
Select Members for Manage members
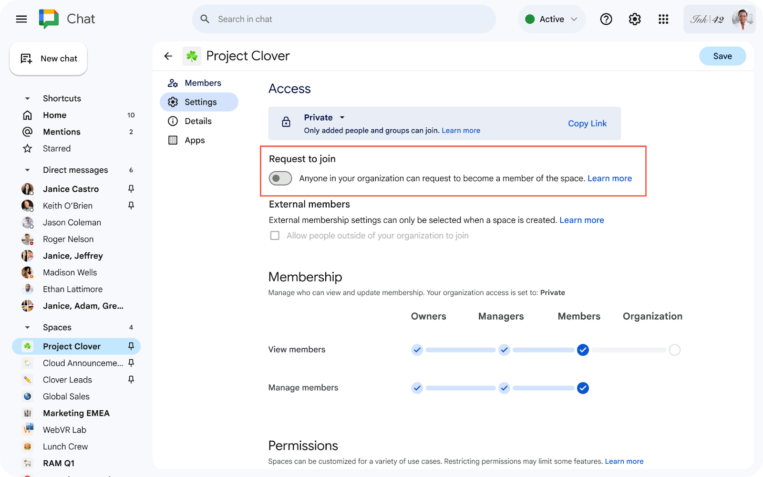583,388
